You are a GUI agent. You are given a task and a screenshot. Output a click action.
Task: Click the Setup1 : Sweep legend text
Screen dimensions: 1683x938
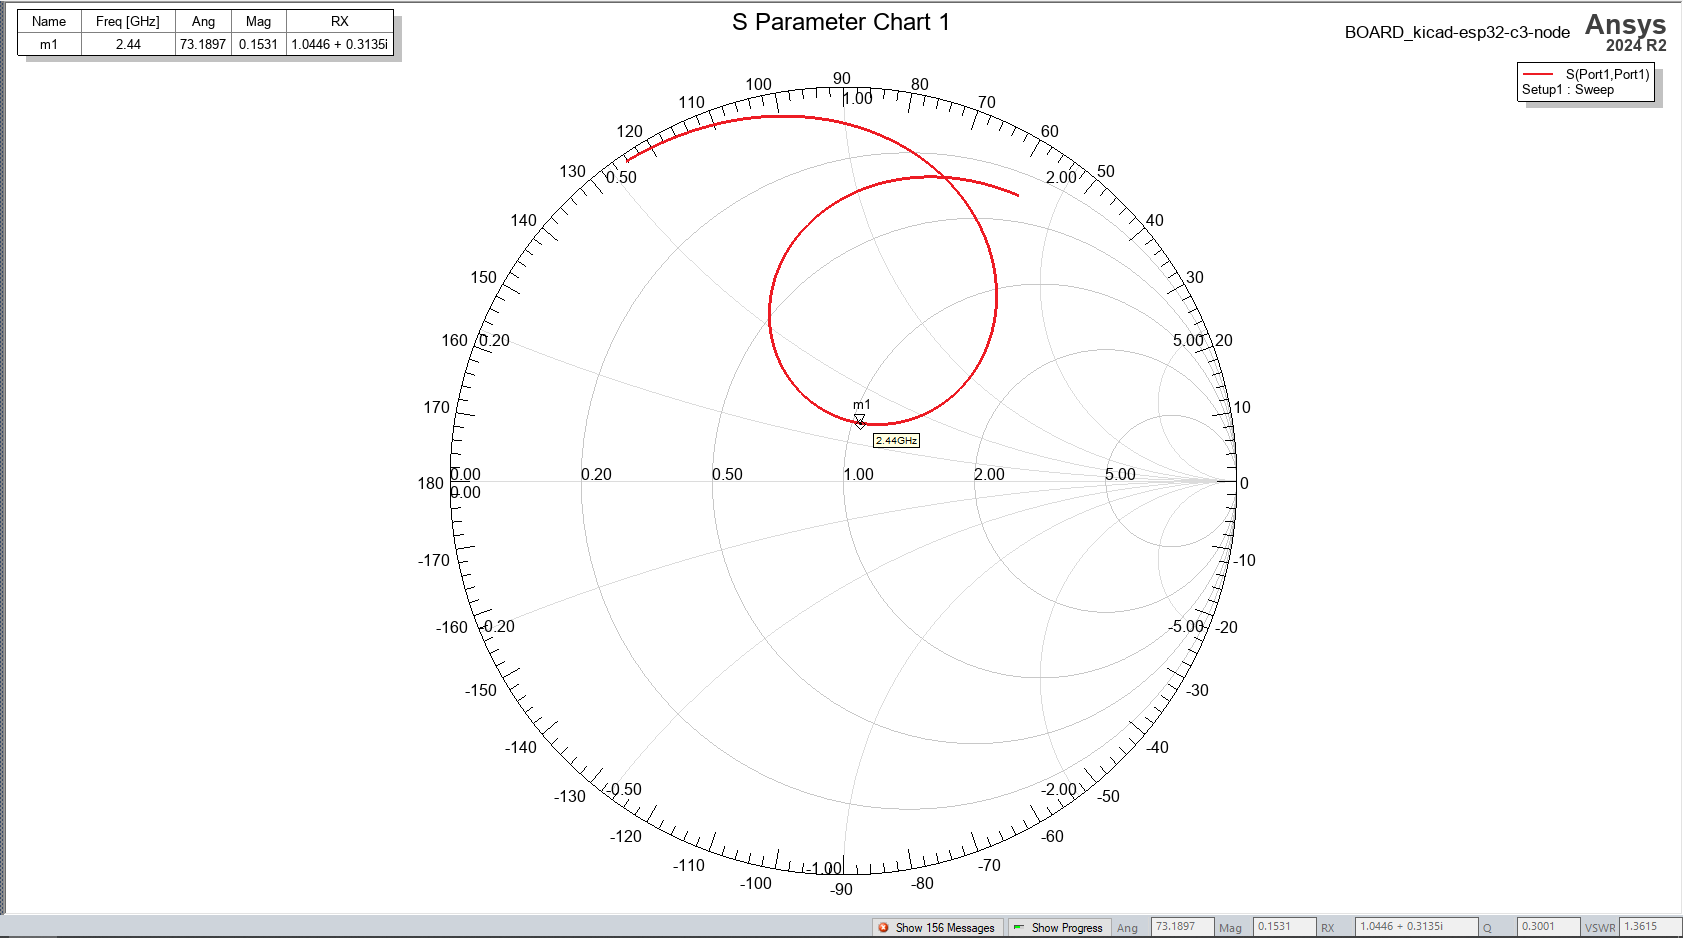1568,89
